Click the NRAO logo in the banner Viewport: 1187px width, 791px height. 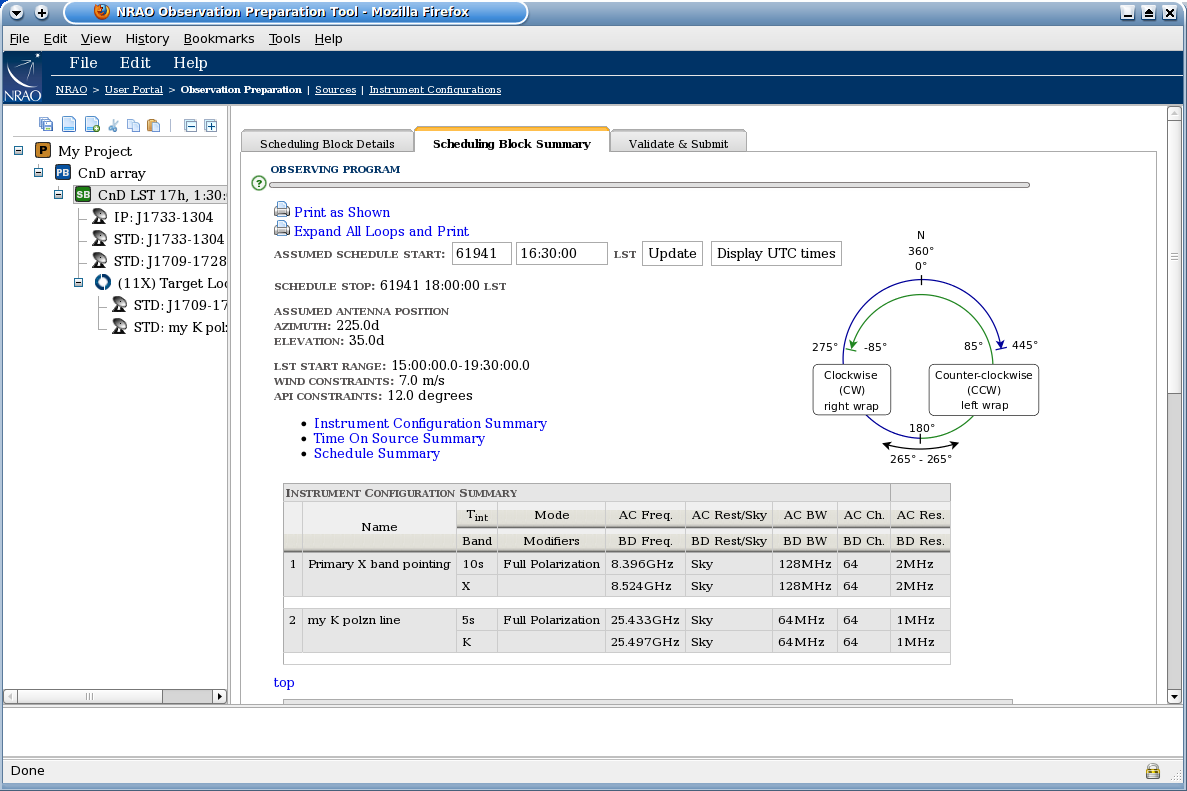coord(24,75)
